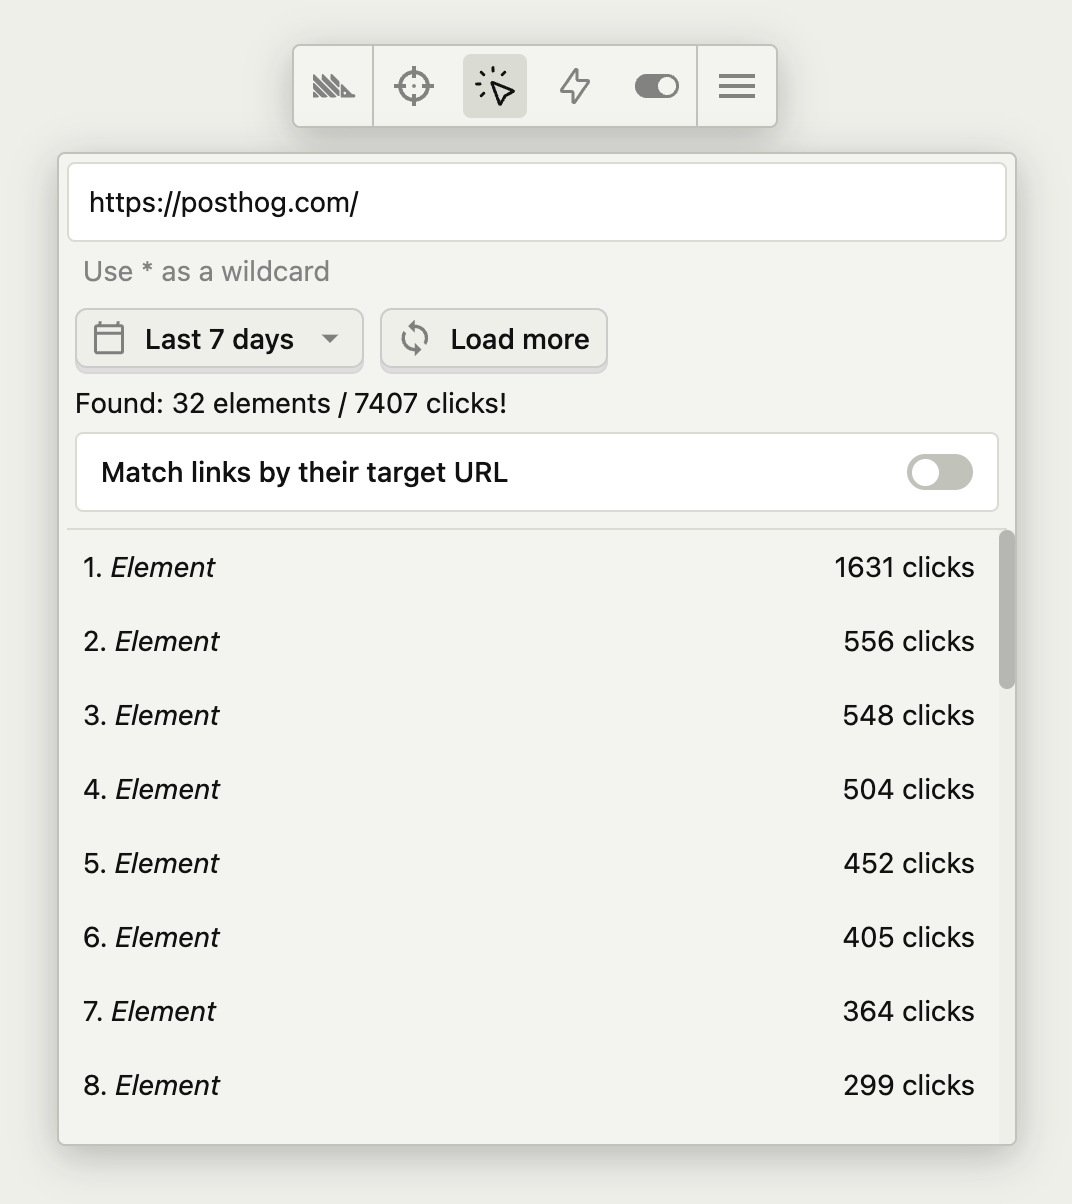Open Feature Flags via the toggle icon

[655, 86]
